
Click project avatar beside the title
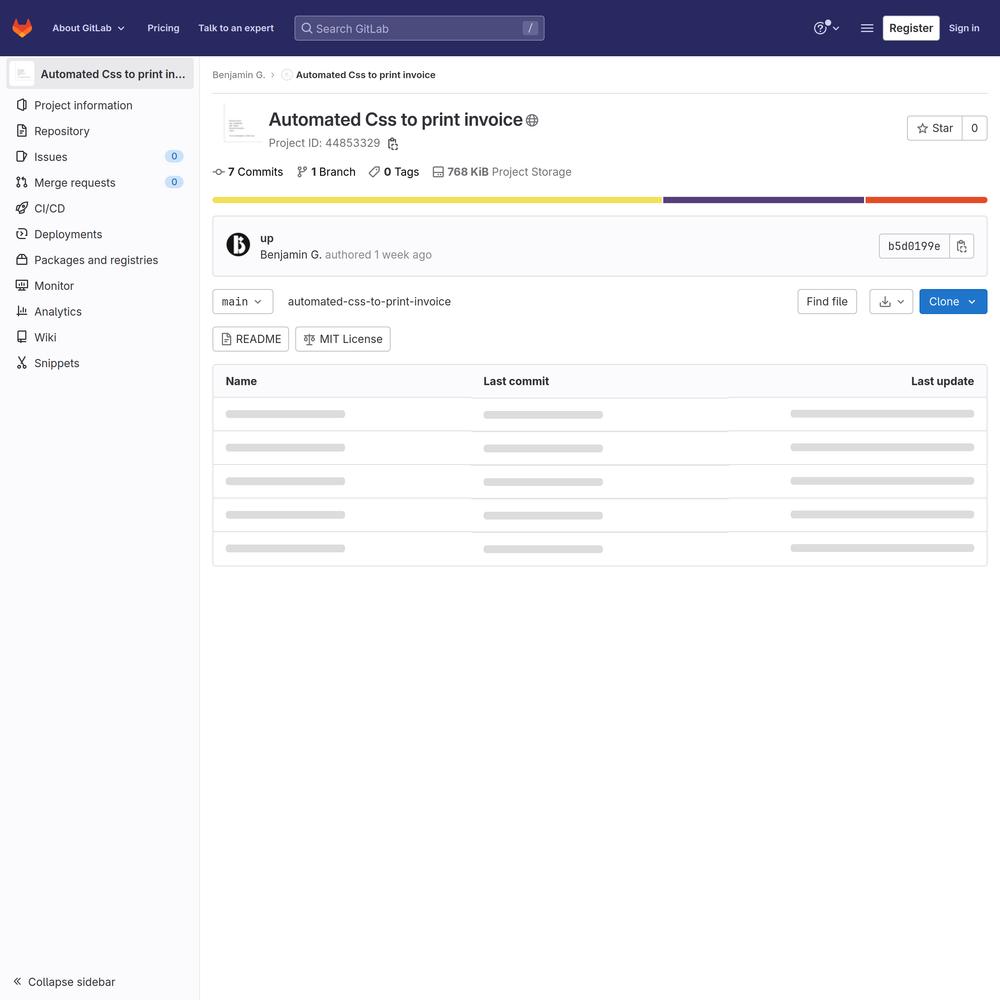[x=242, y=126]
